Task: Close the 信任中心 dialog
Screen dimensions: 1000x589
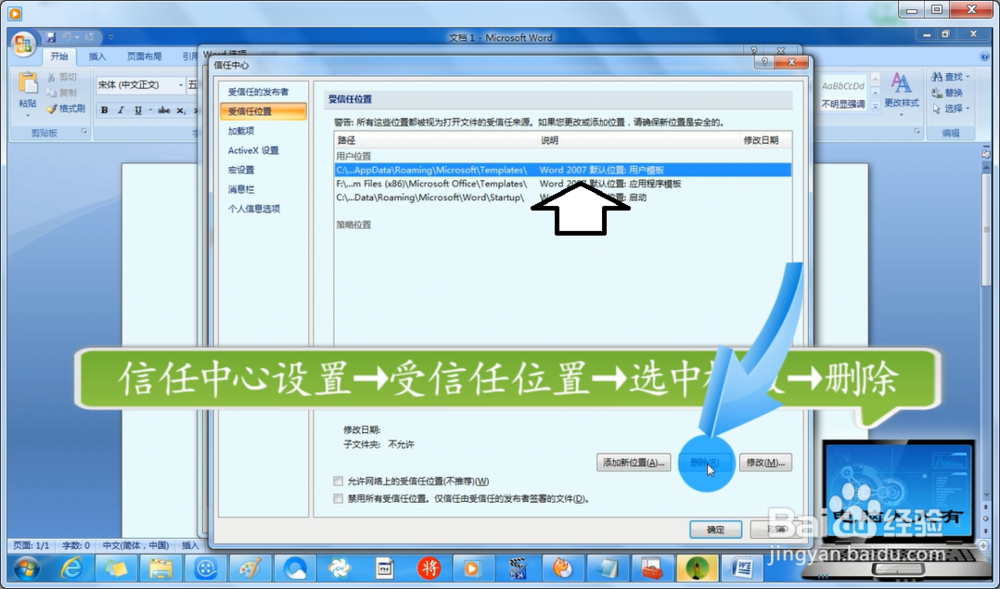Action: 791,62
